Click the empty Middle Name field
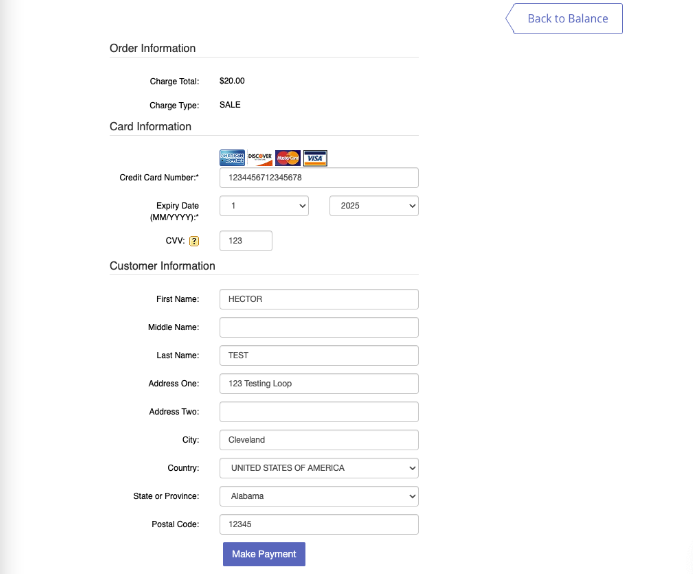 coord(319,327)
